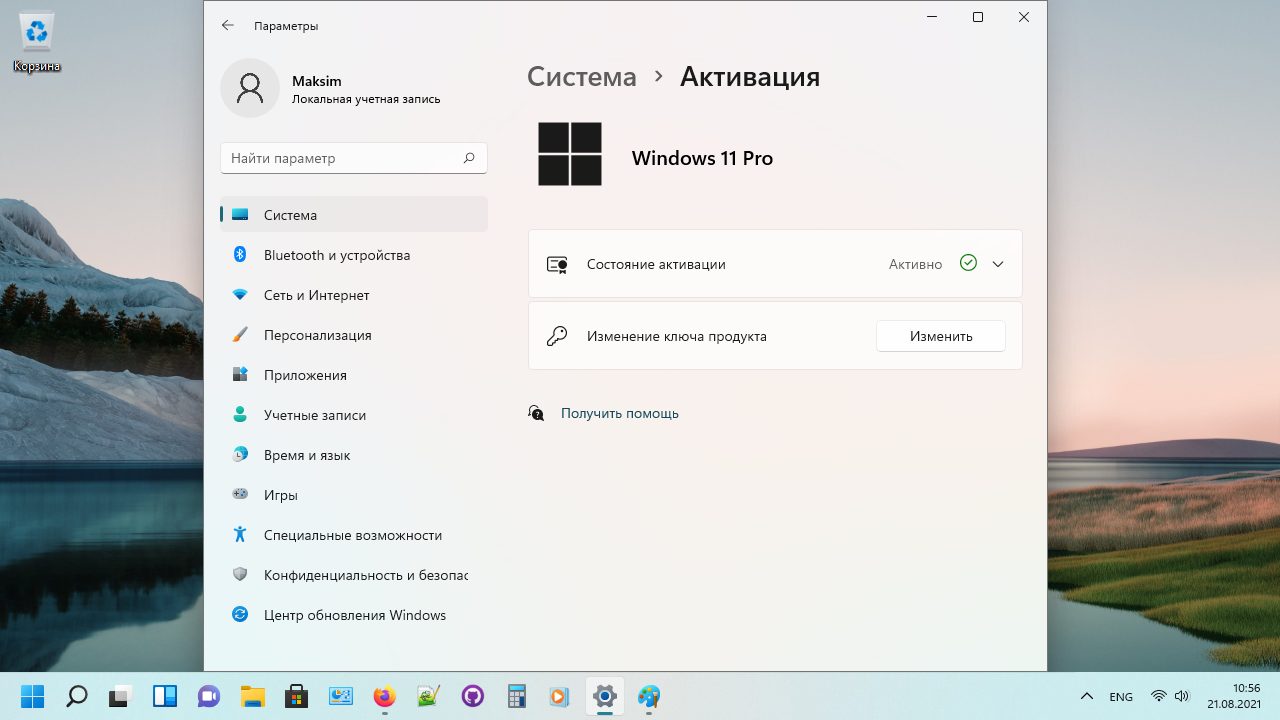Open the Персонализация section
The image size is (1280, 720).
click(354, 335)
